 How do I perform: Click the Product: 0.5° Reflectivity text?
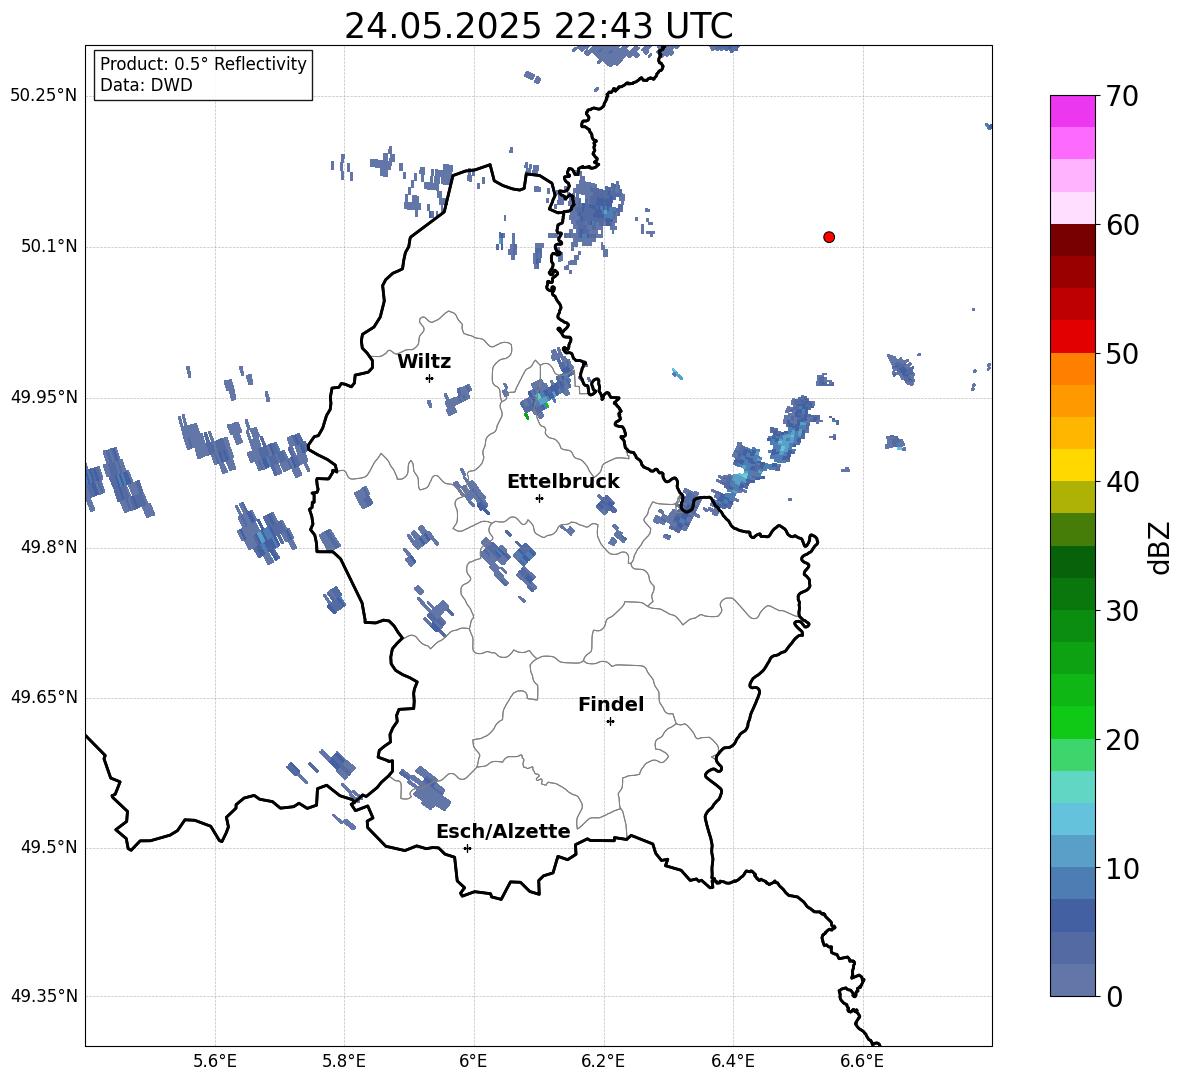203,64
